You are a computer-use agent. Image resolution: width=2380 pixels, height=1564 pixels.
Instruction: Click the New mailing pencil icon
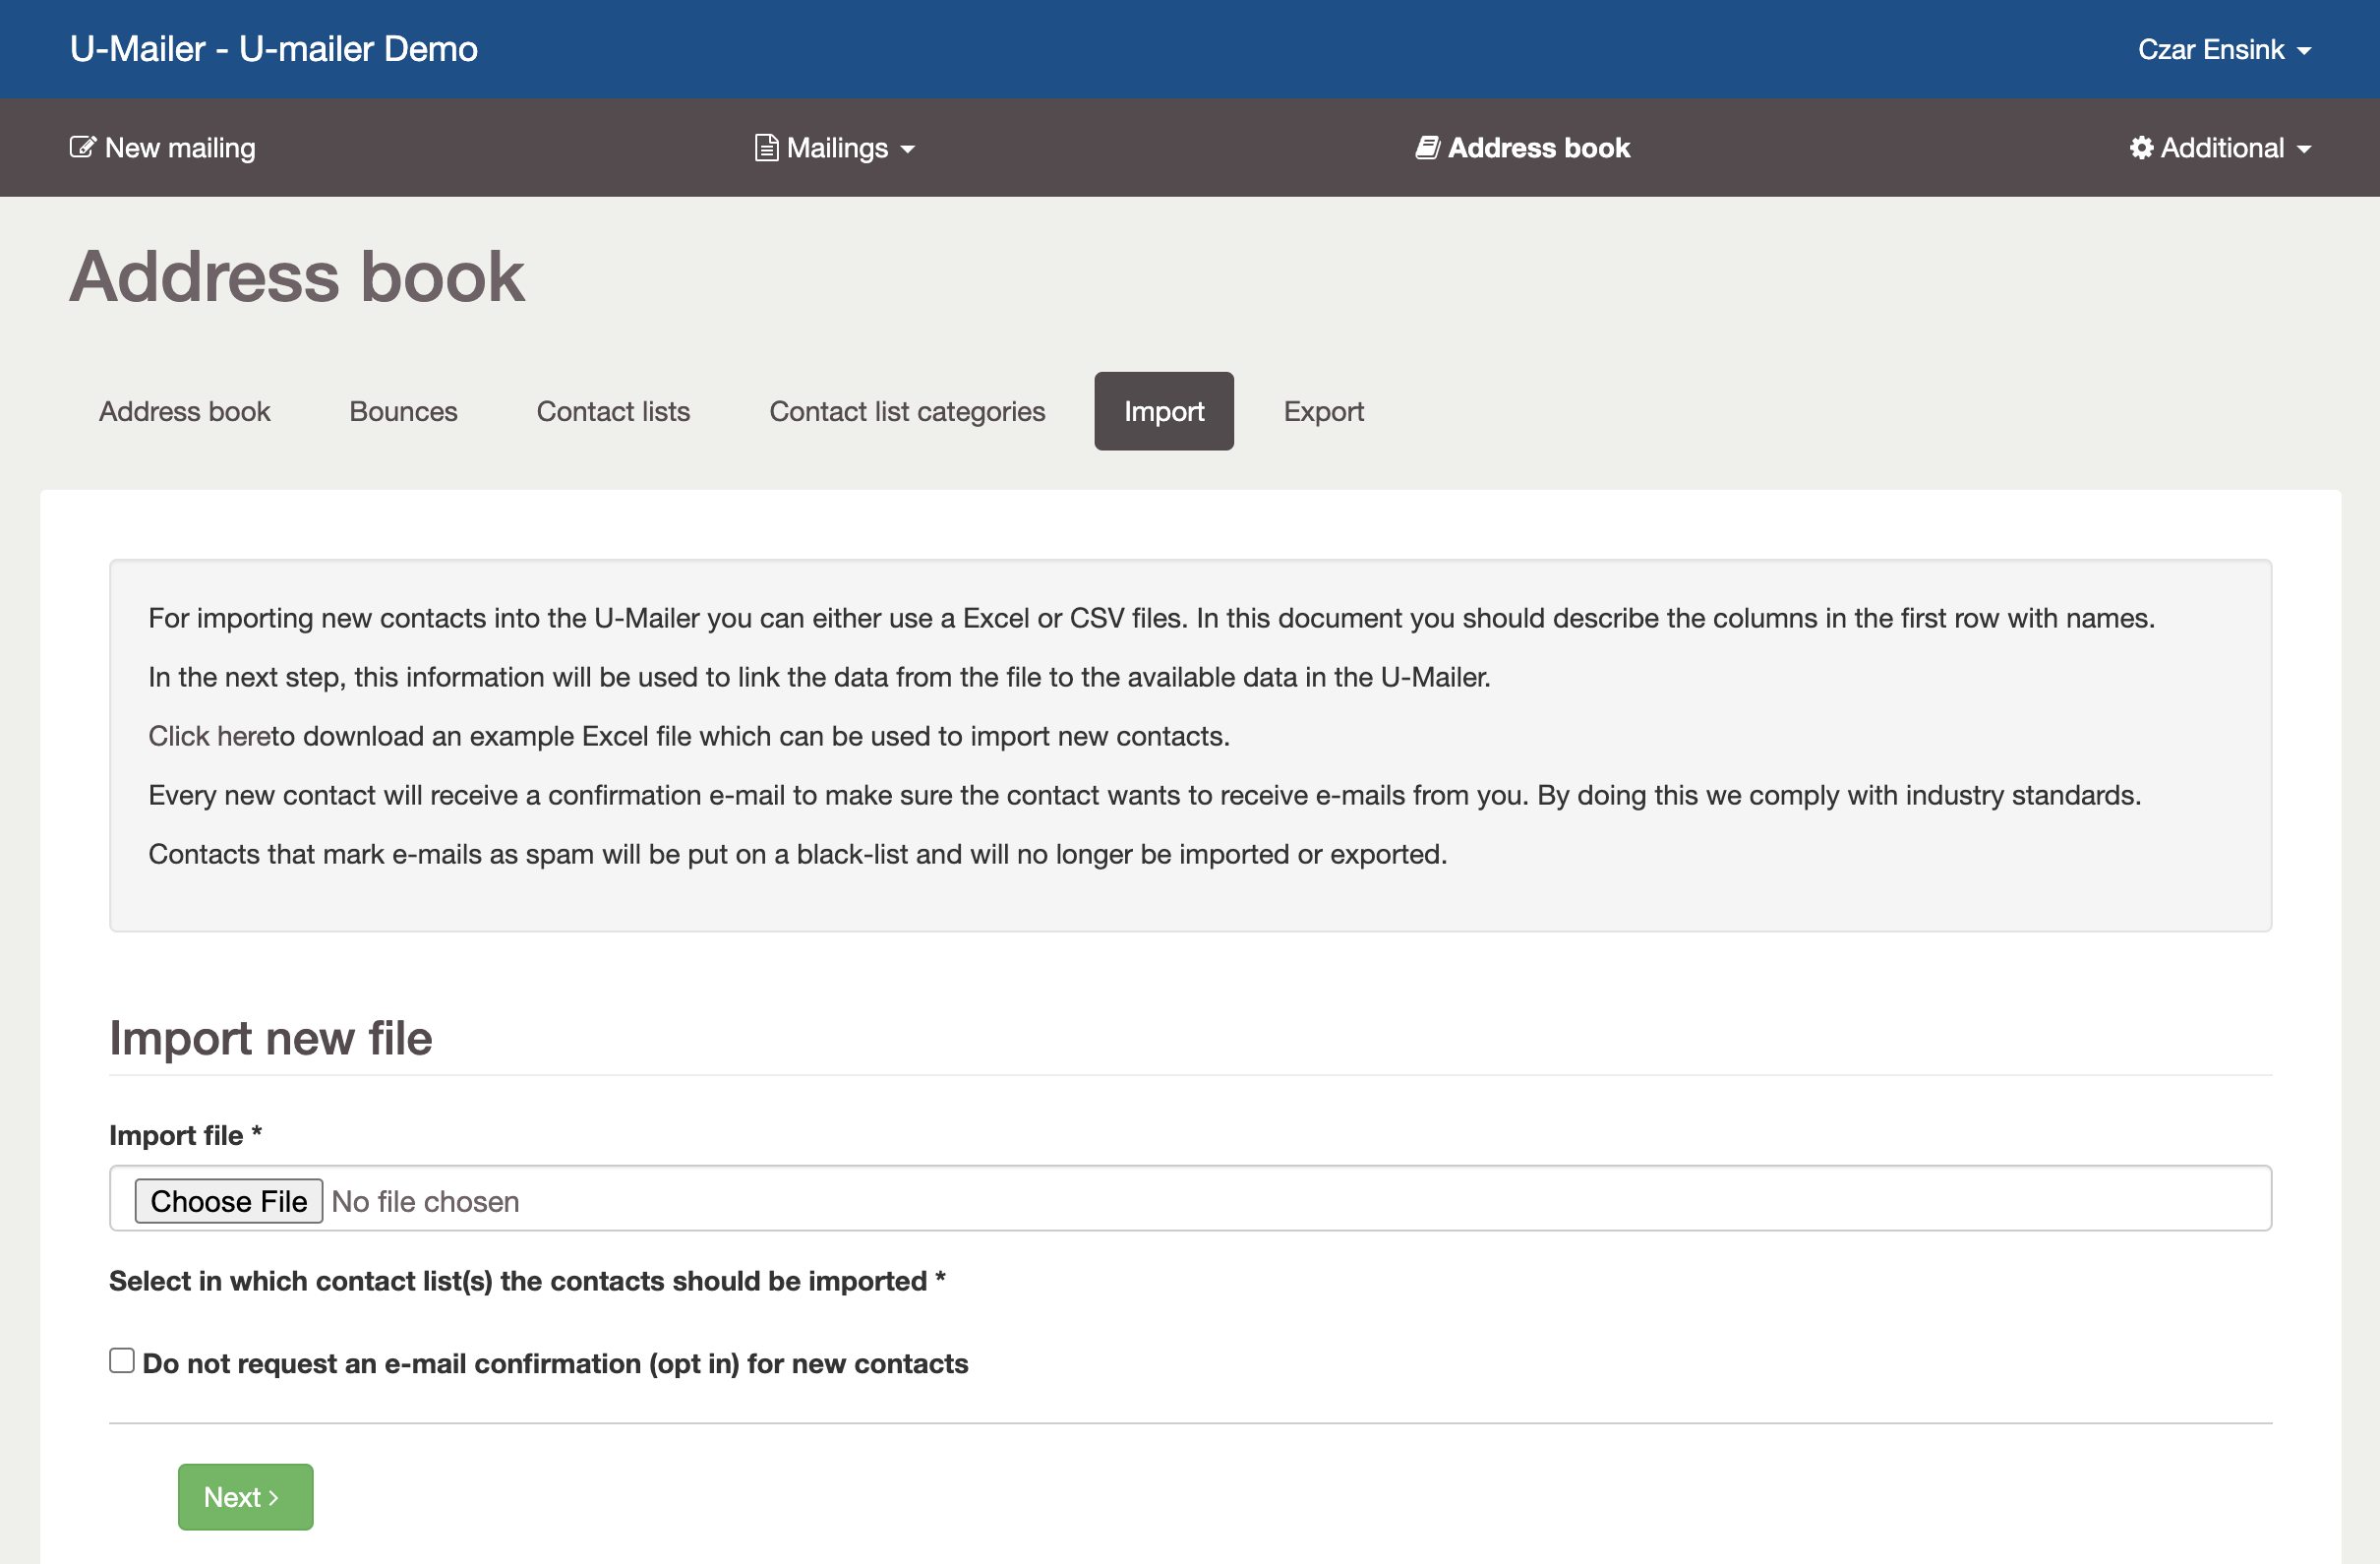coord(82,147)
